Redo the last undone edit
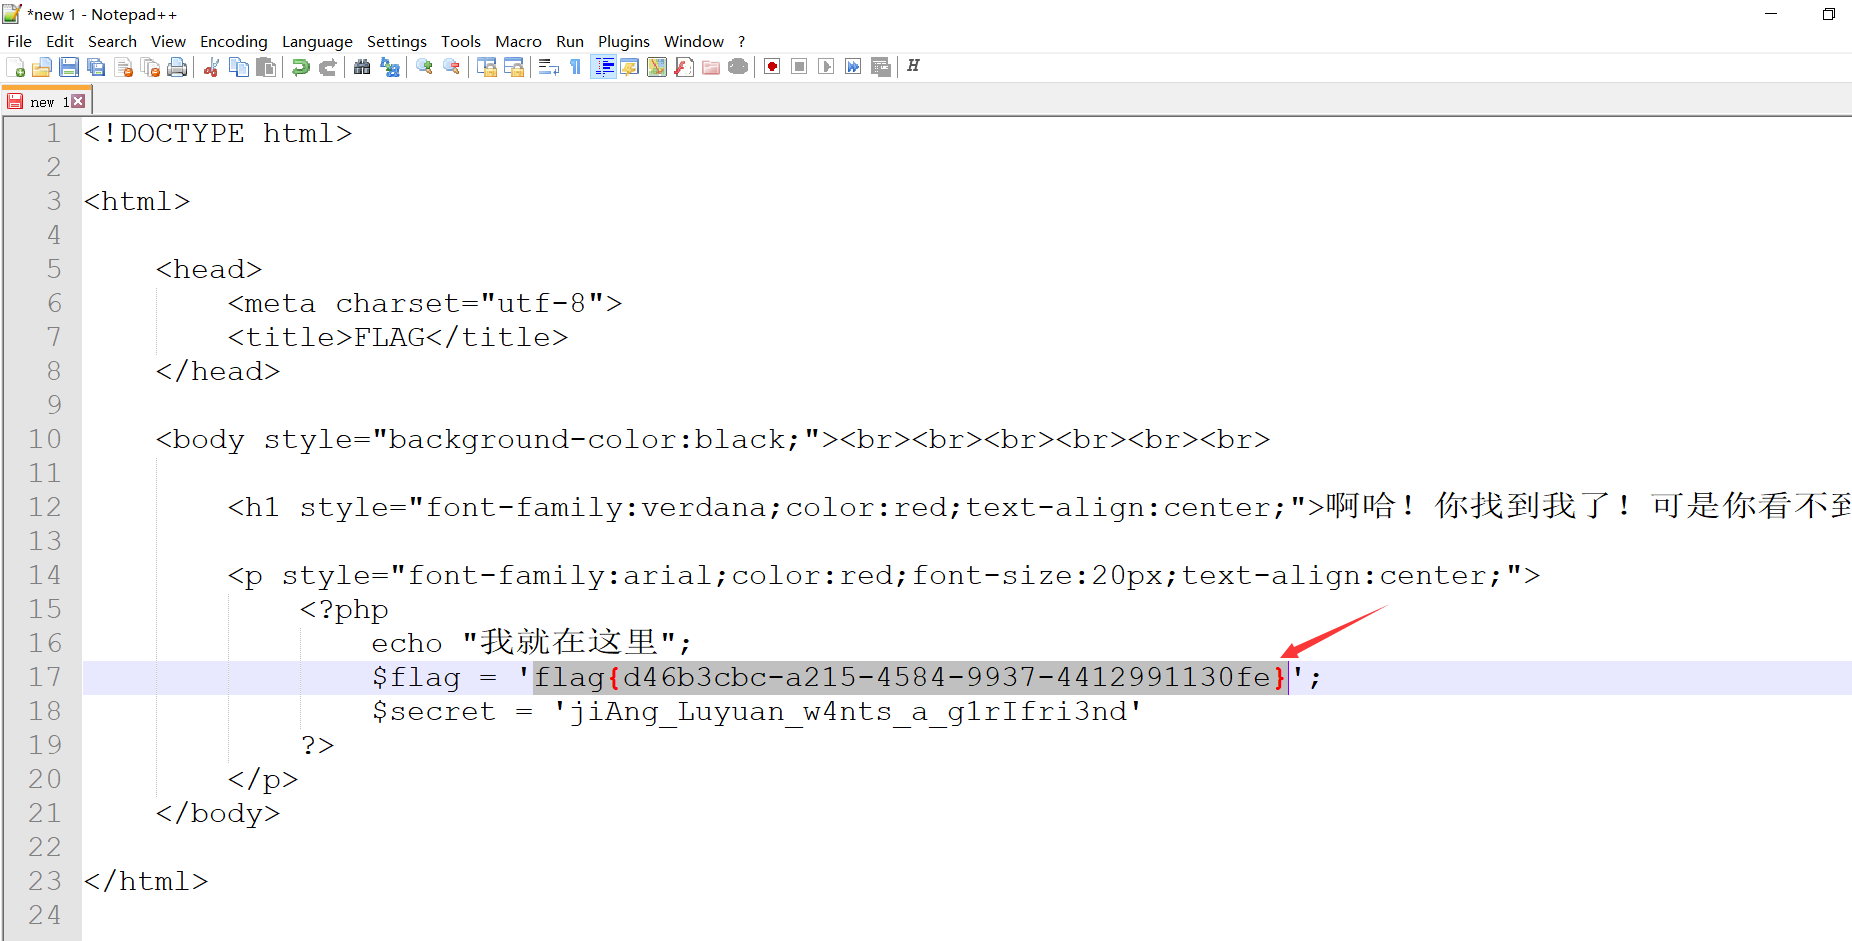 pos(327,67)
